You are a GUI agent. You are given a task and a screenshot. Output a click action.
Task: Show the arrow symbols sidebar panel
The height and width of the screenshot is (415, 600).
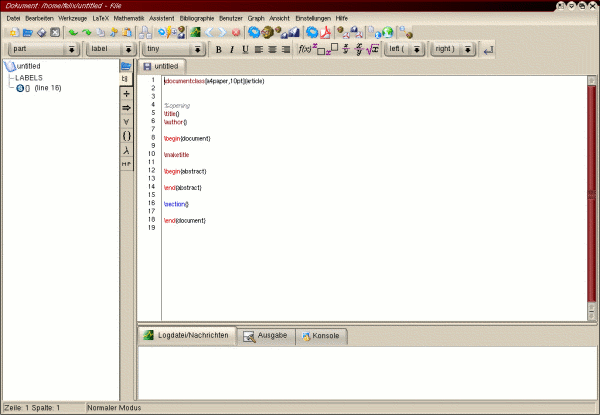126,107
